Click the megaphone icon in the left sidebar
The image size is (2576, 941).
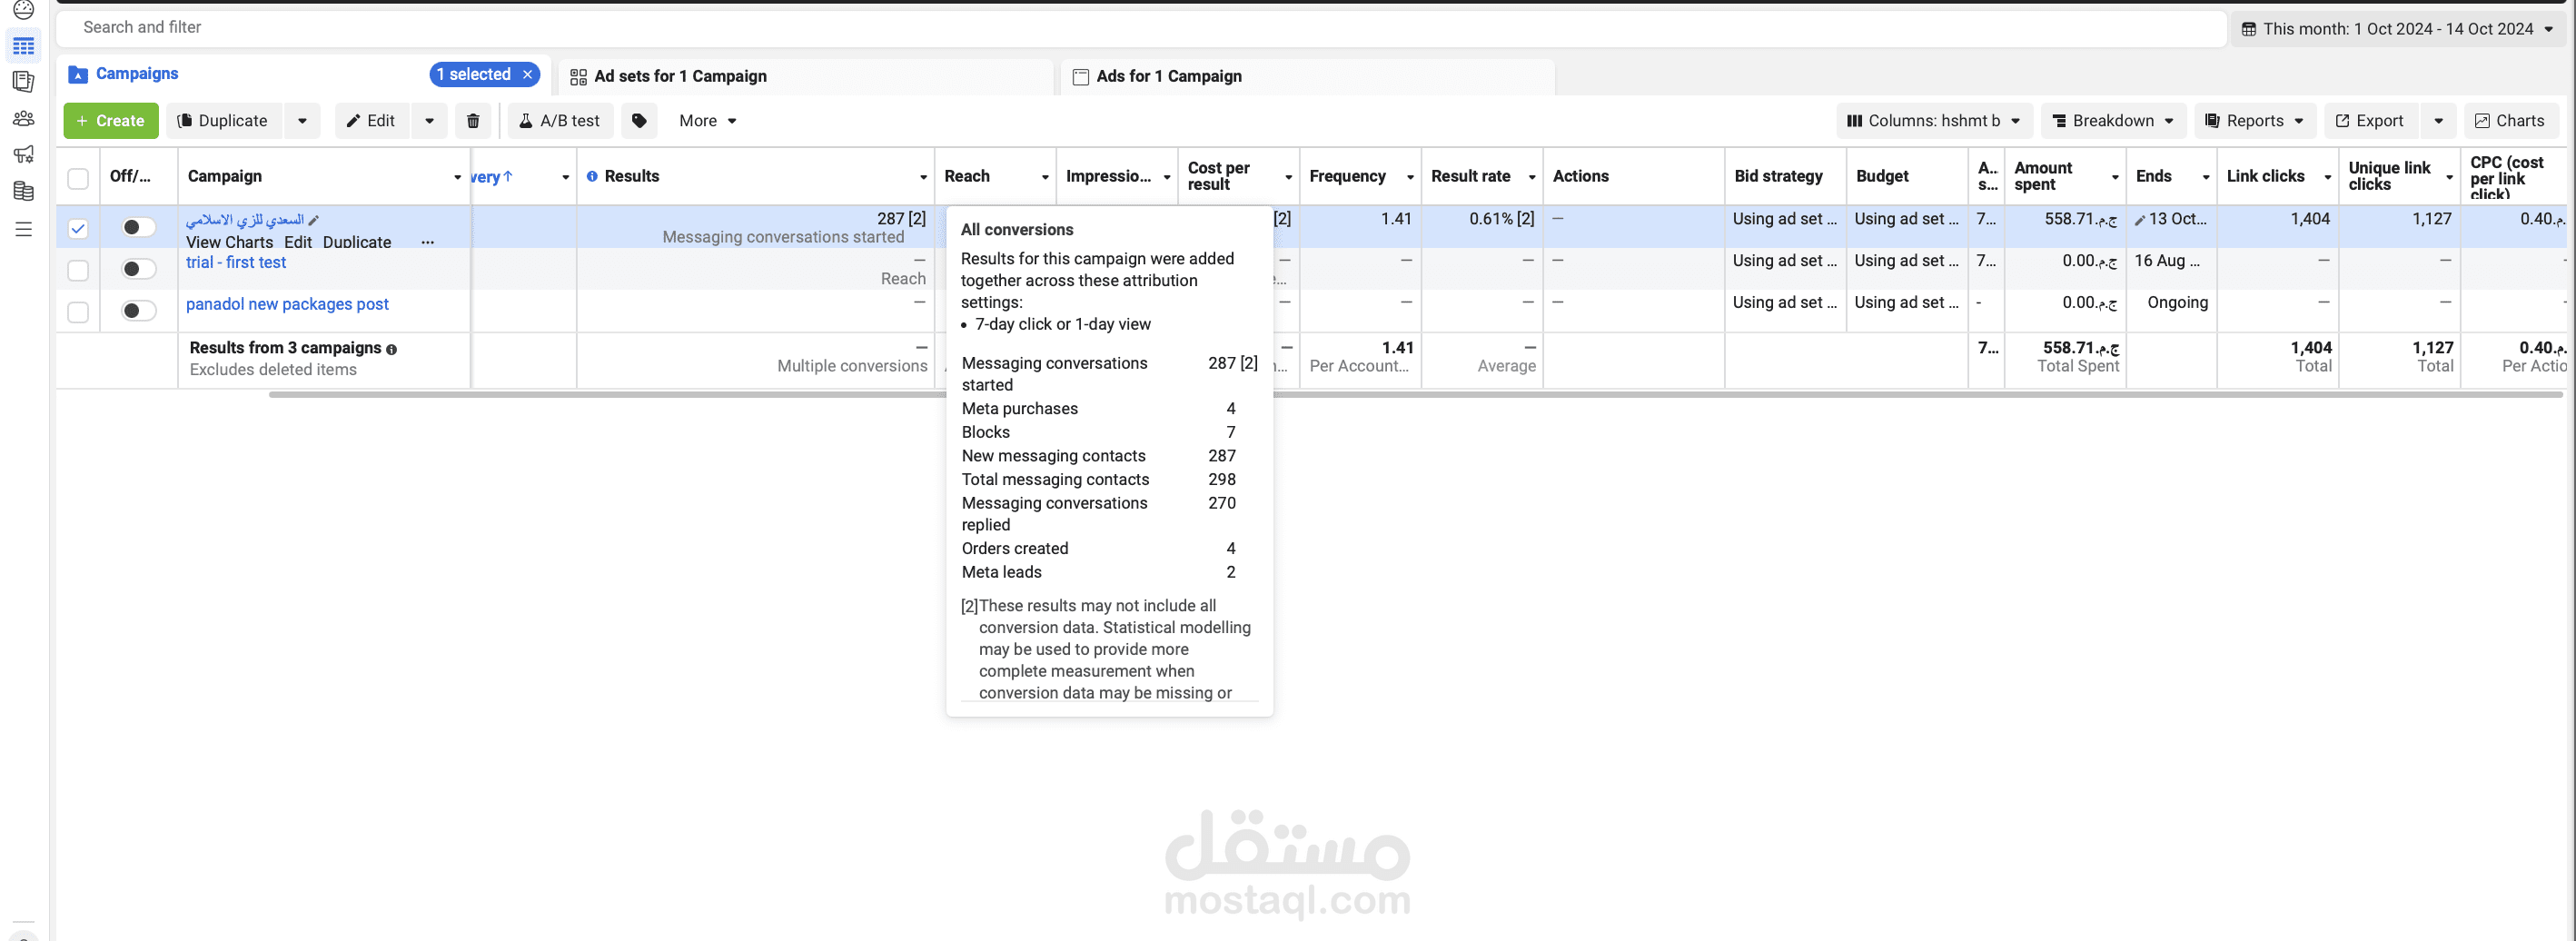24,154
